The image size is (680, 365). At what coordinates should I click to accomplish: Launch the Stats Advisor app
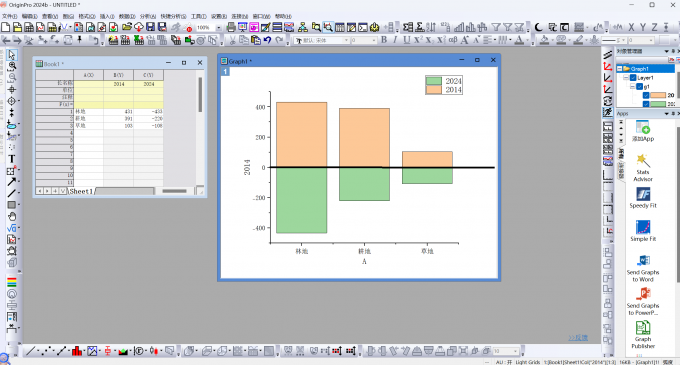point(643,167)
